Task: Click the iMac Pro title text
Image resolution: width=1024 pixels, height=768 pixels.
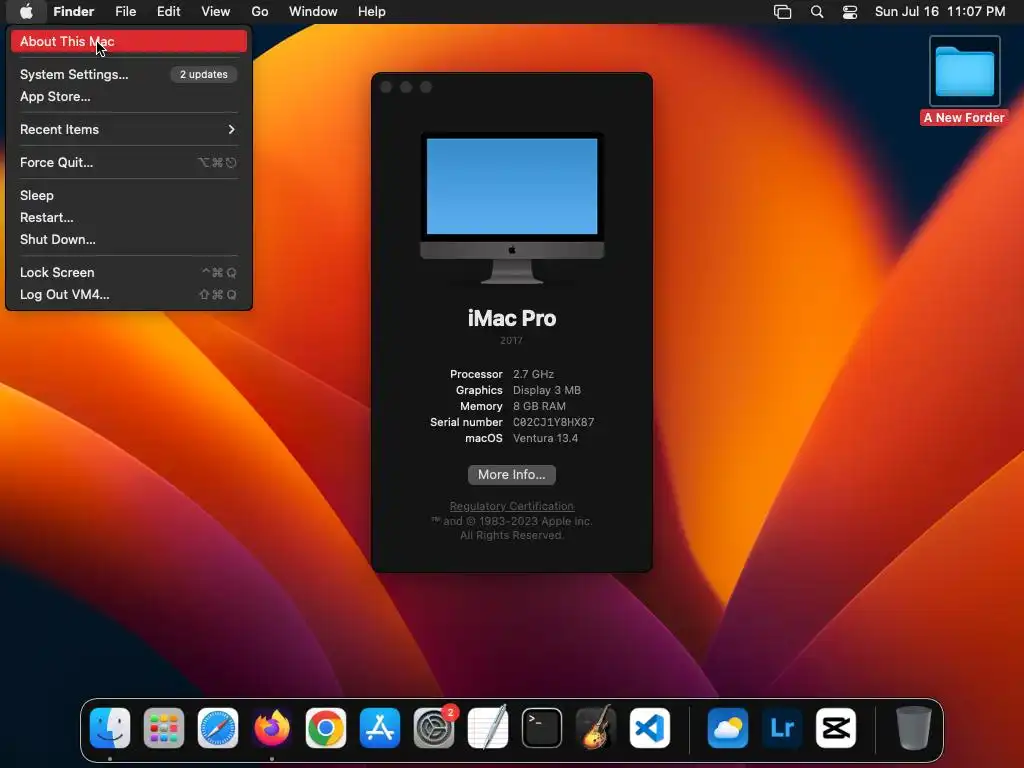Action: (512, 318)
